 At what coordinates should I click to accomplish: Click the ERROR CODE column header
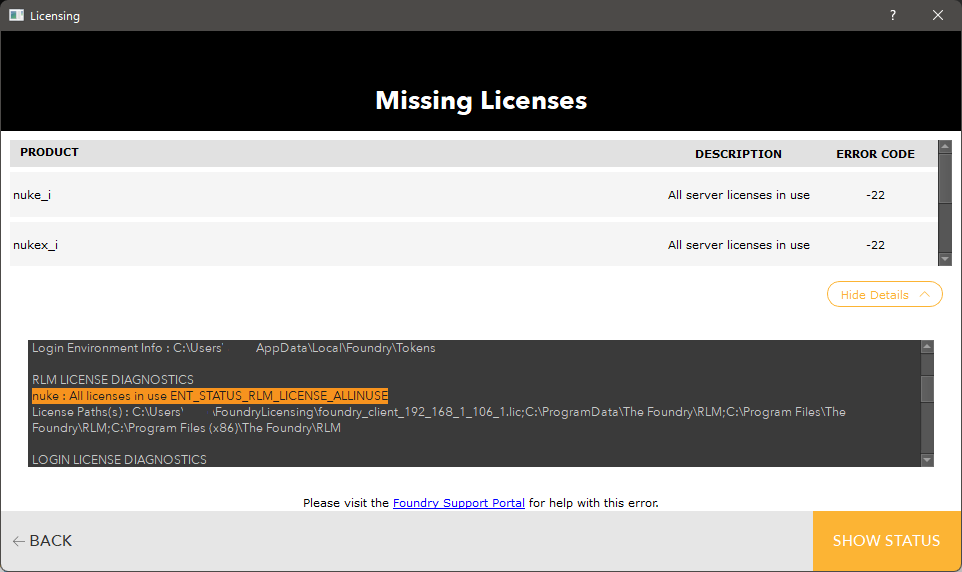click(875, 154)
